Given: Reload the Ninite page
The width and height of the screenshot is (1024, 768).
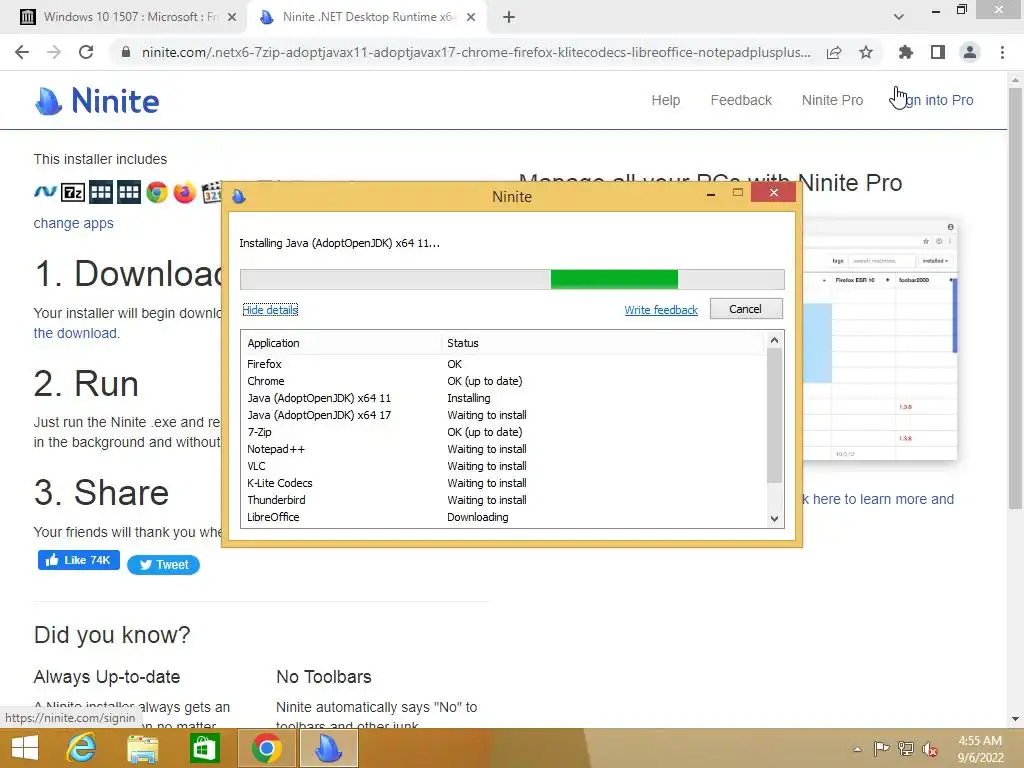Looking at the screenshot, I should 86,52.
